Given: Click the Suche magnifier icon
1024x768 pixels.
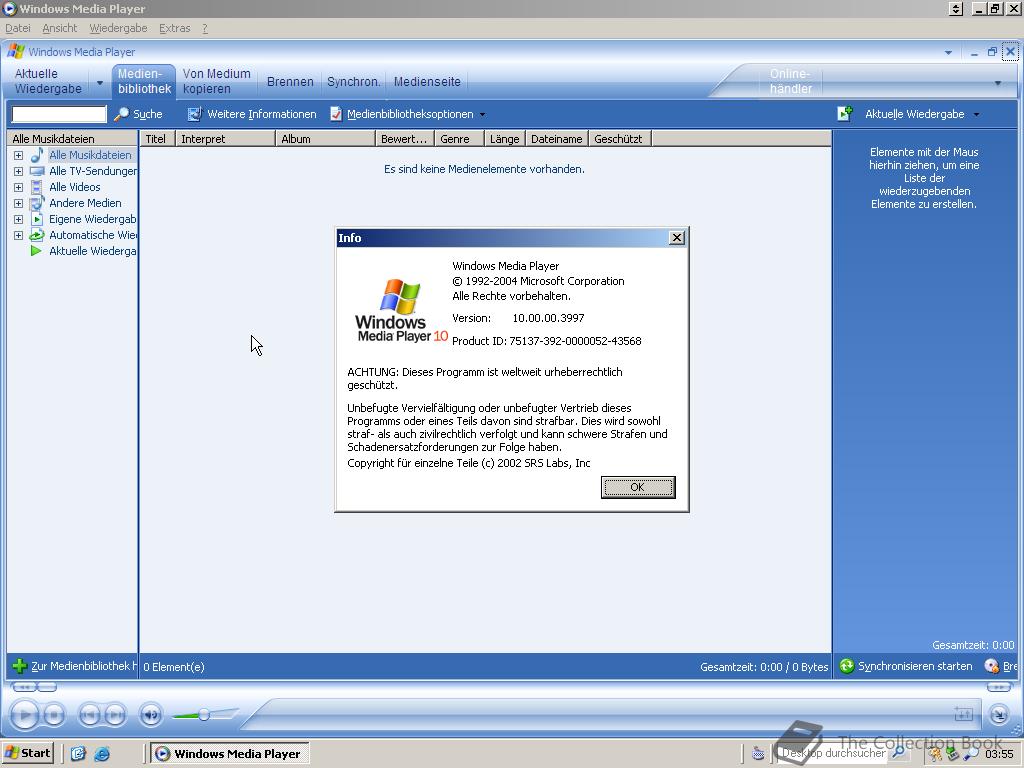Looking at the screenshot, I should [x=121, y=114].
